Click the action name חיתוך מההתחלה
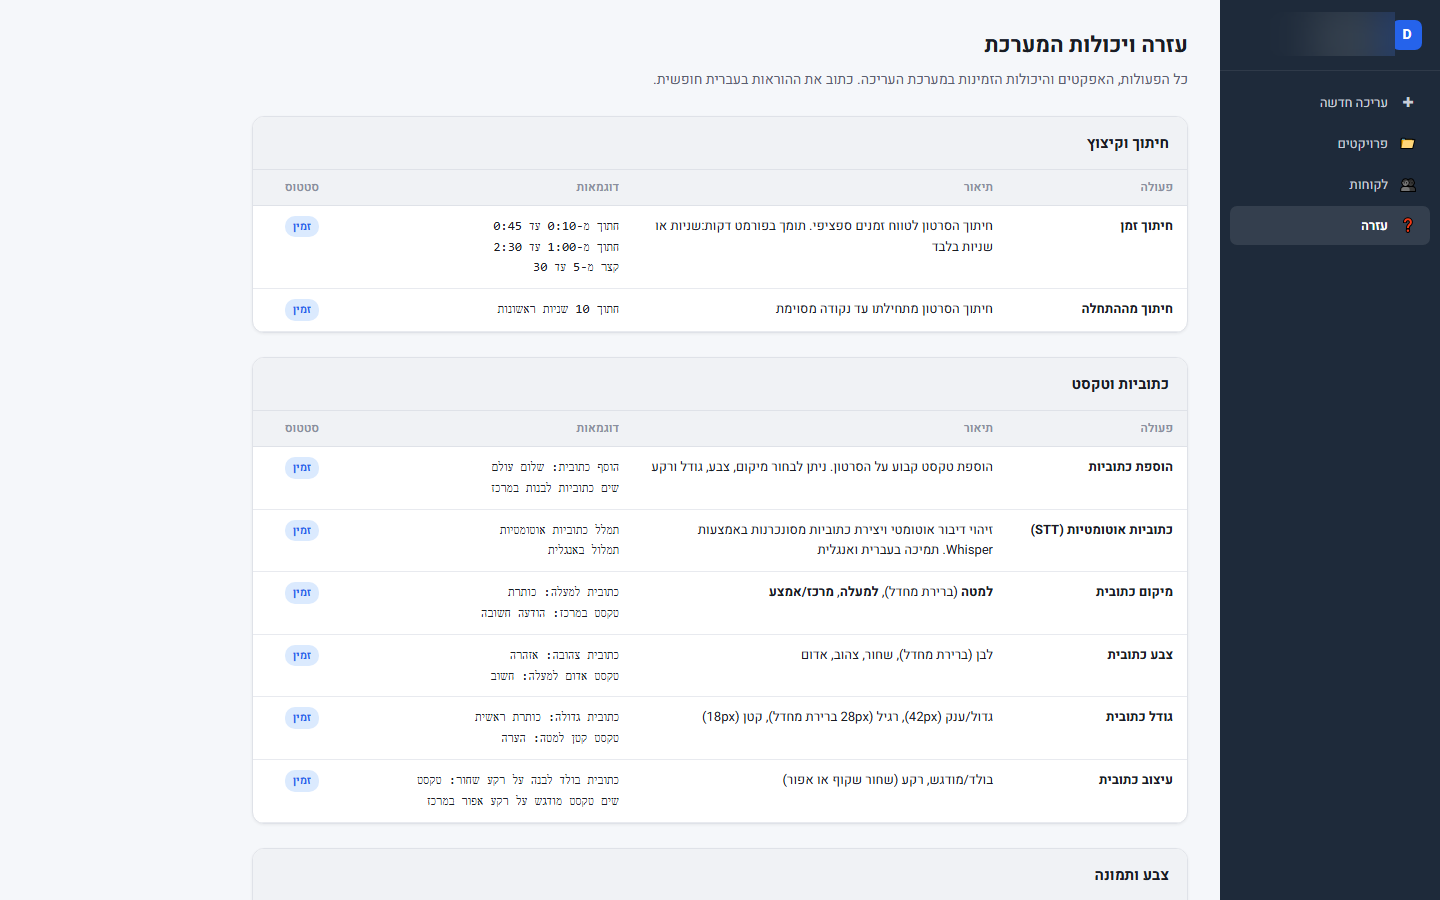The height and width of the screenshot is (900, 1440). tap(1127, 309)
